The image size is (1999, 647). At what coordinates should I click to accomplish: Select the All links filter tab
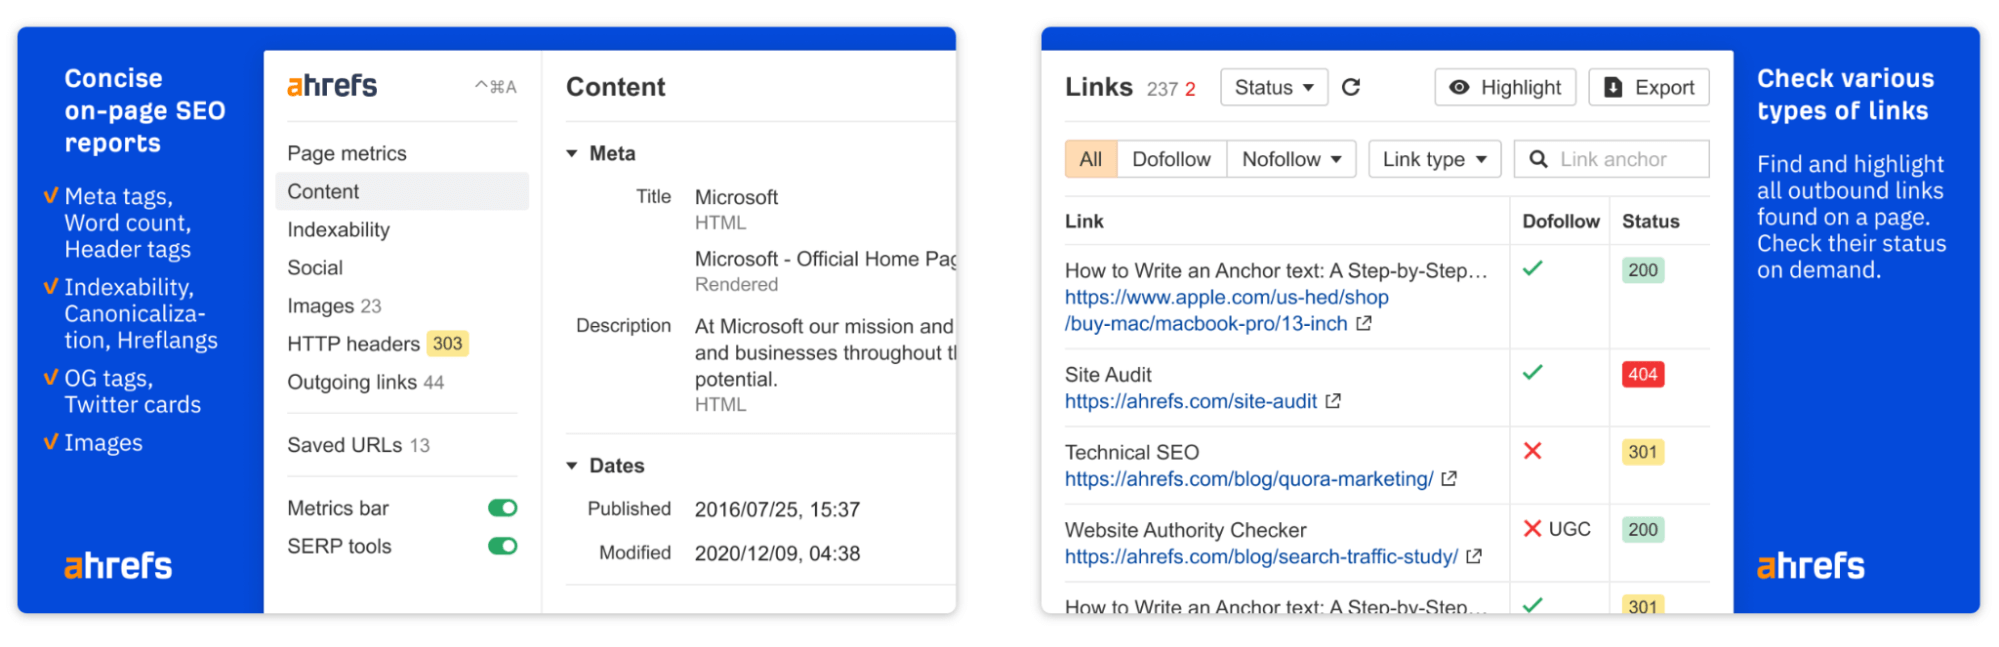[x=1090, y=159]
